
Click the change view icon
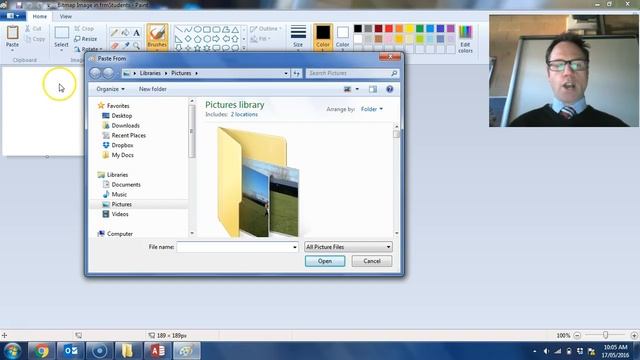tap(347, 89)
